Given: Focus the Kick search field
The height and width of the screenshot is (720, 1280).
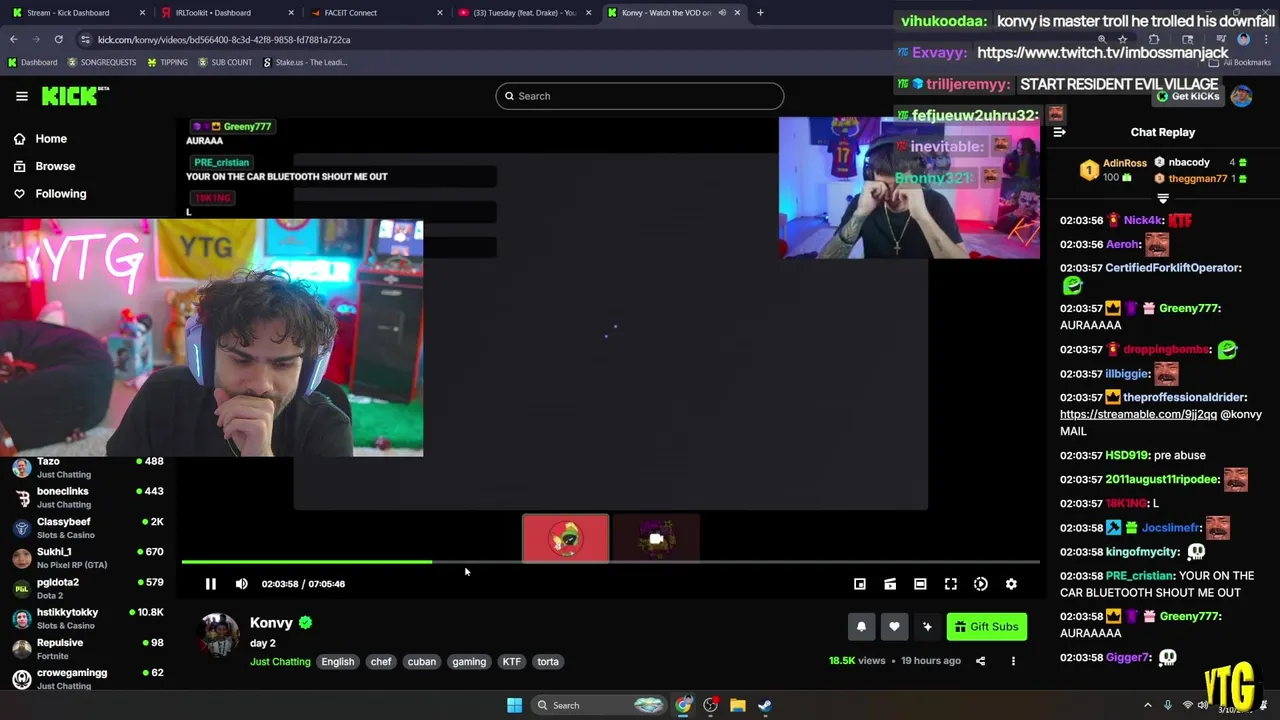Looking at the screenshot, I should (x=640, y=96).
